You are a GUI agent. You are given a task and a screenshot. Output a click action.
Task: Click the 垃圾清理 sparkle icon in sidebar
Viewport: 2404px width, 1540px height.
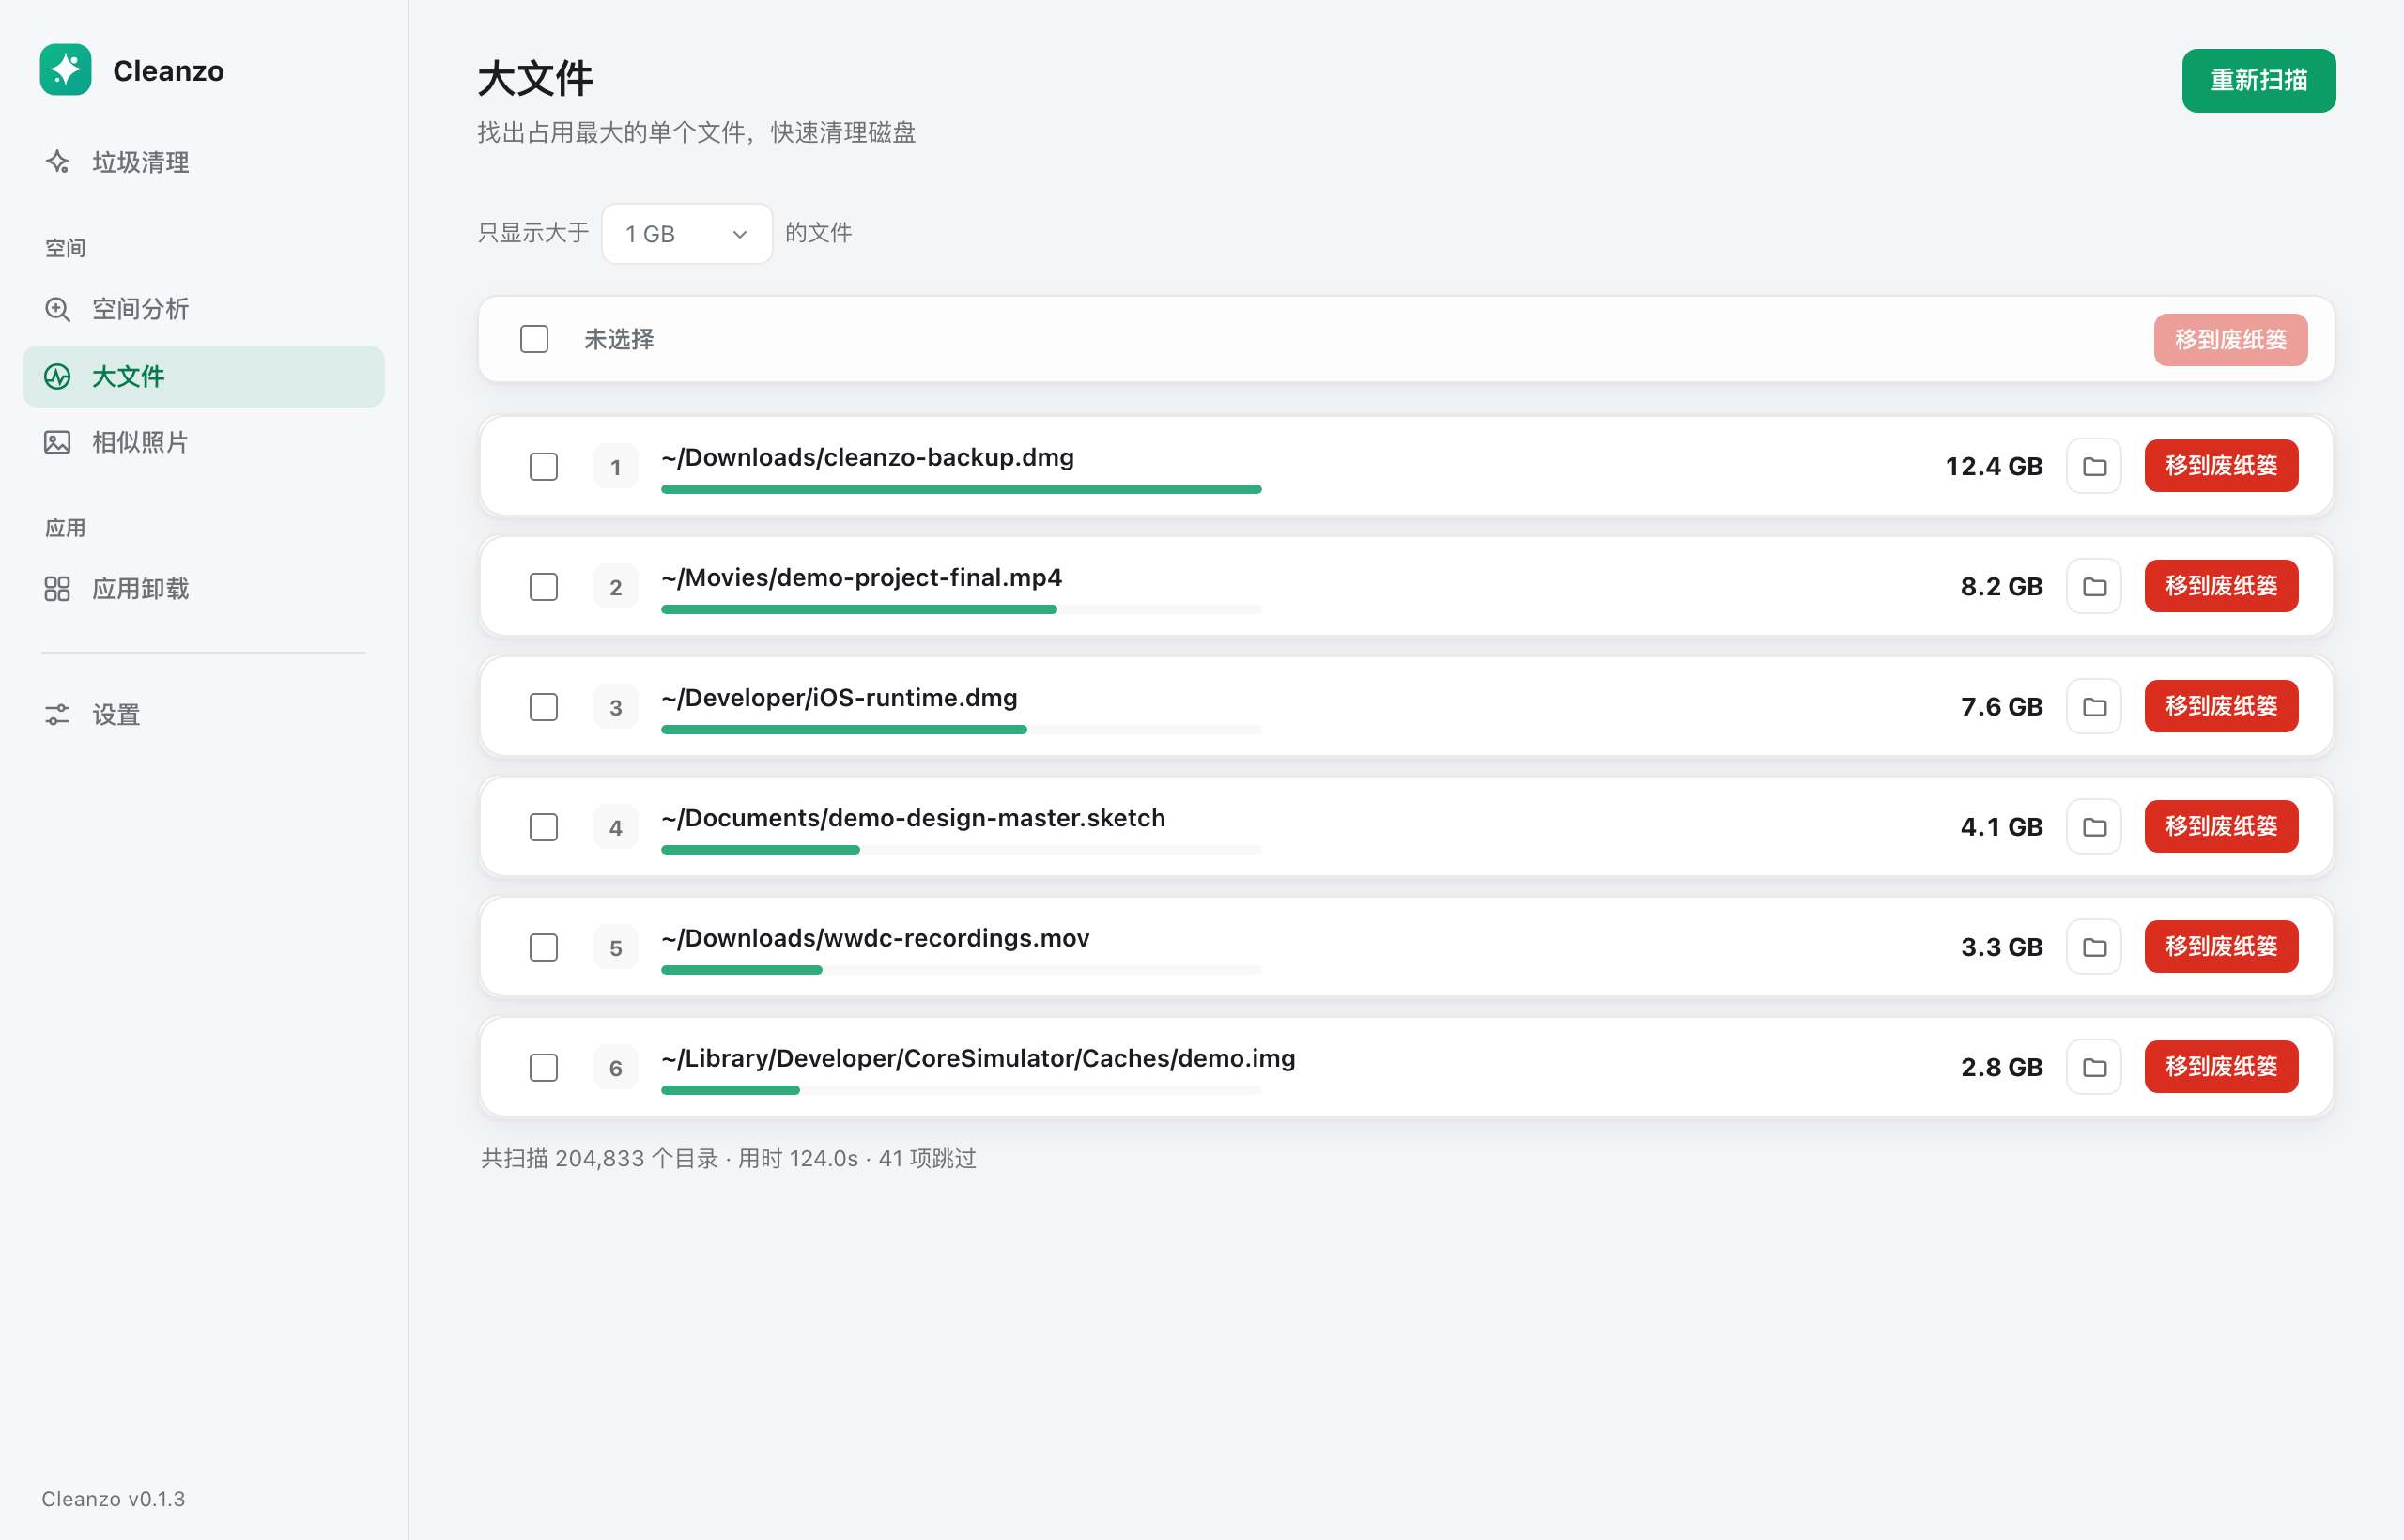(58, 162)
